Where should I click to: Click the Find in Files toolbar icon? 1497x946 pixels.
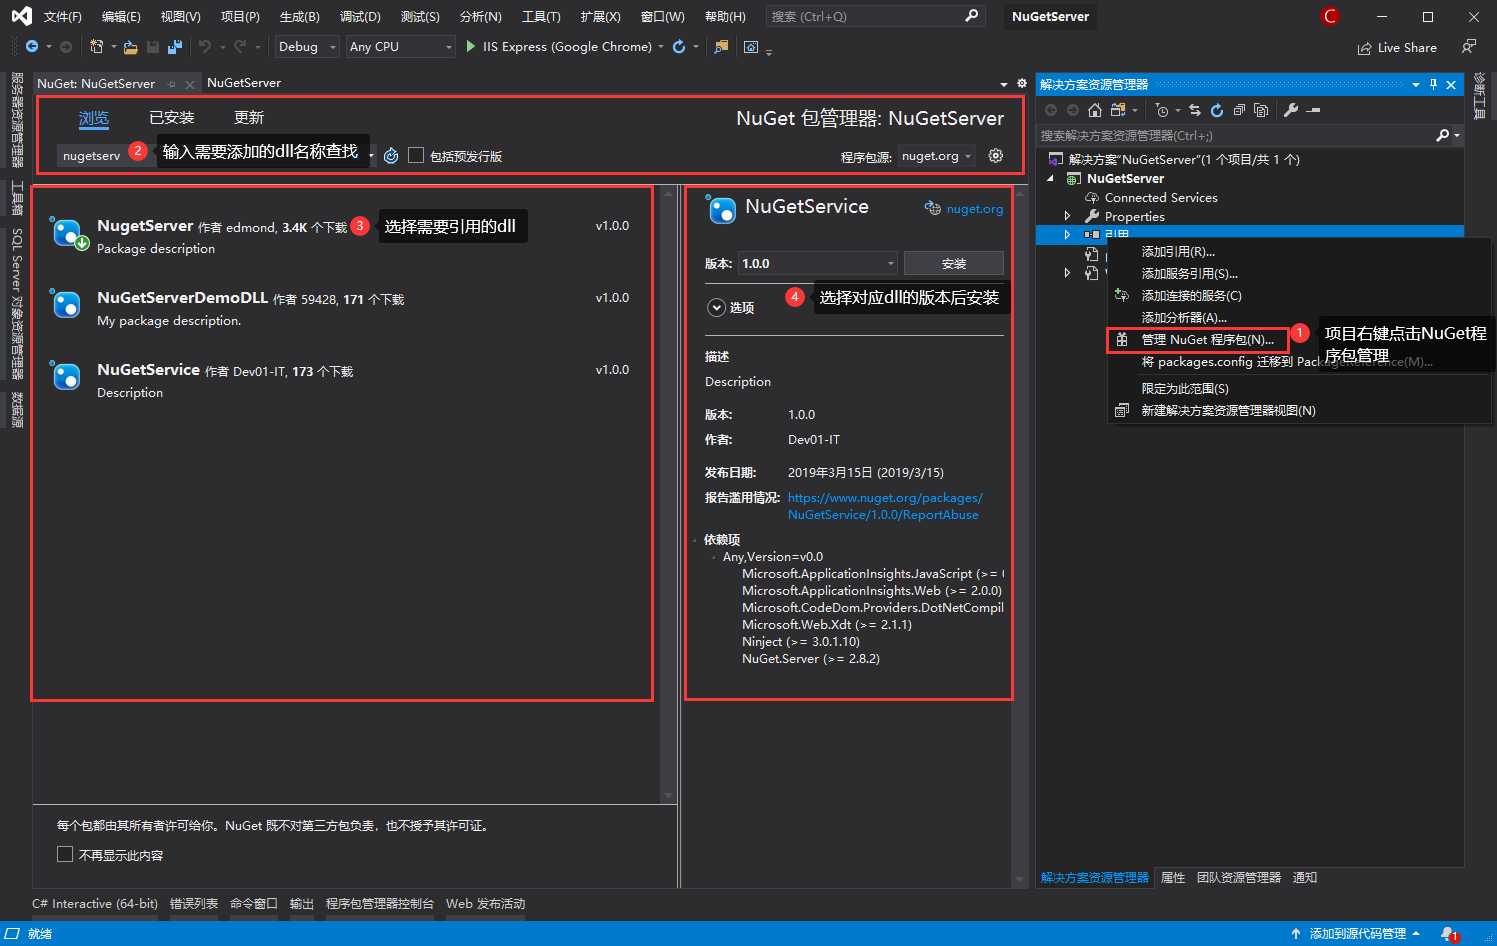pos(721,47)
